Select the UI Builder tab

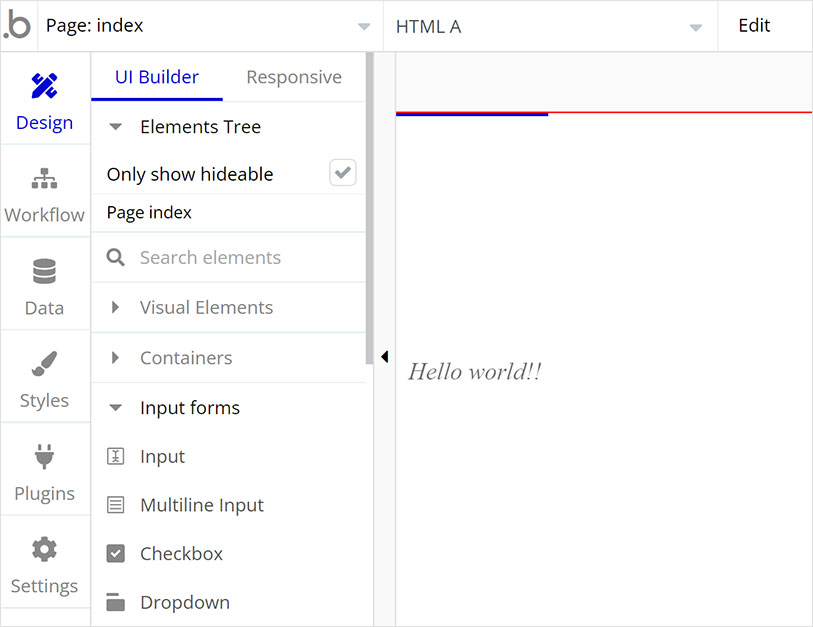[156, 76]
